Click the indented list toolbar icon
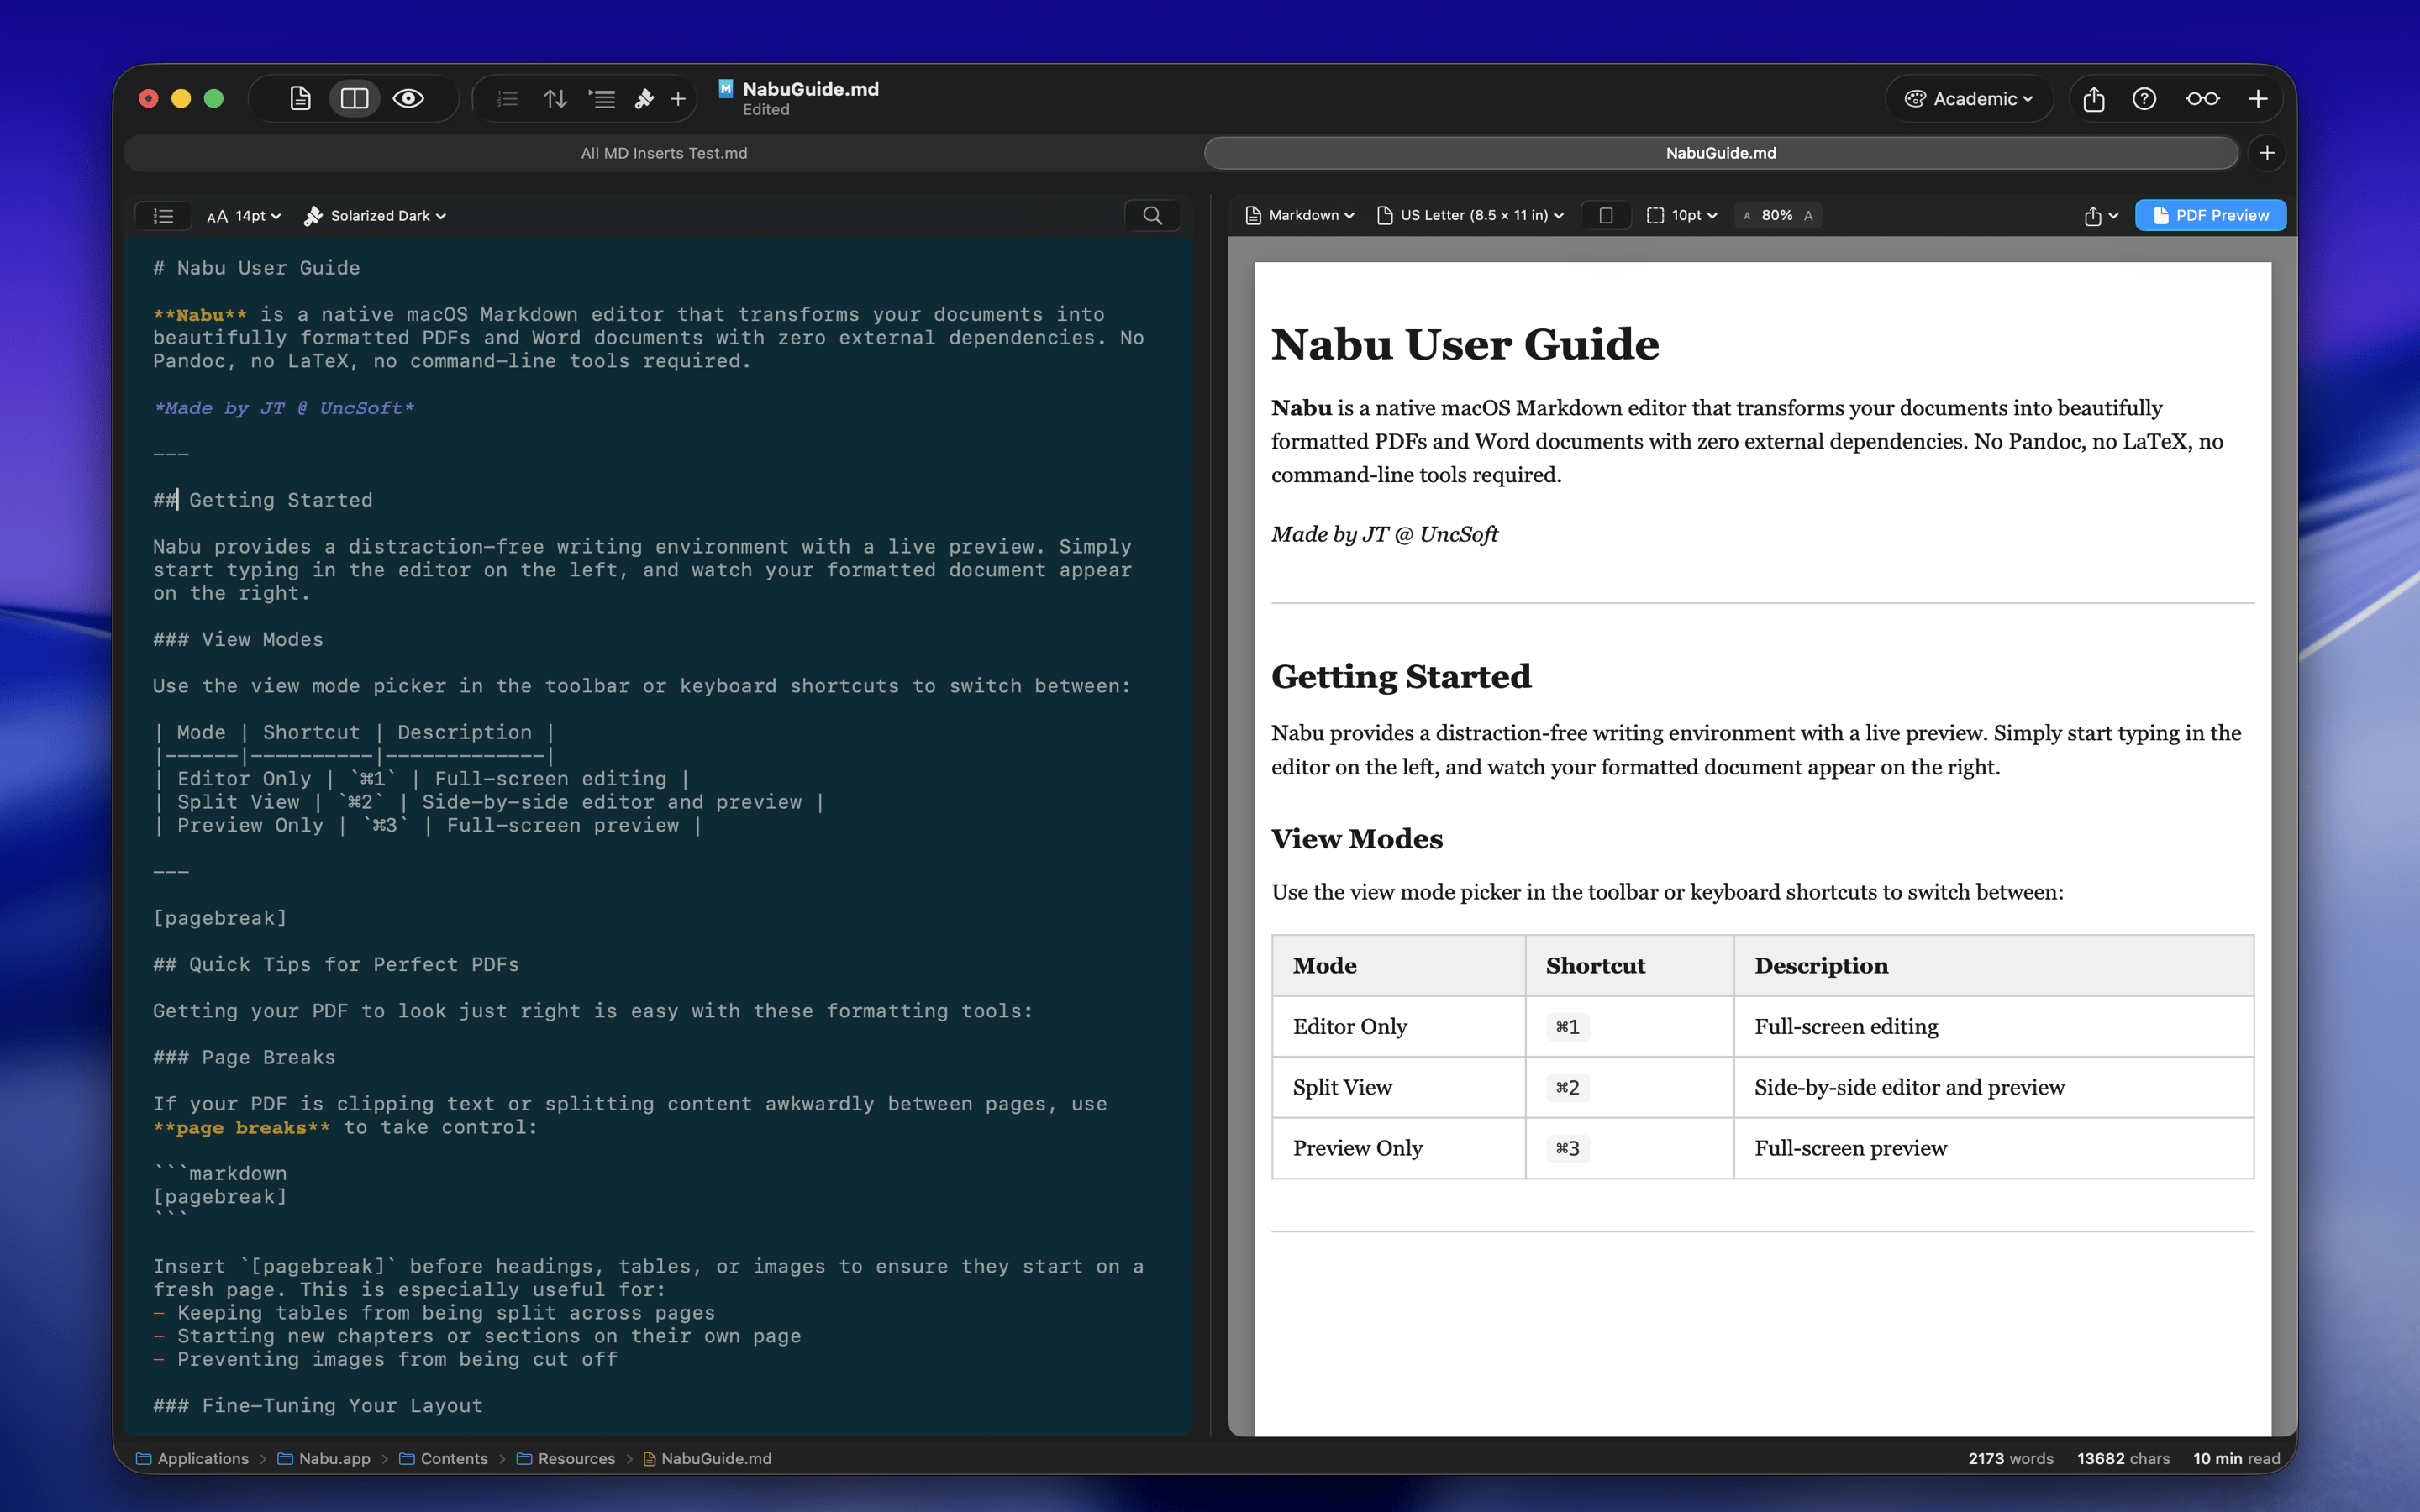This screenshot has height=1512, width=2420. [602, 98]
